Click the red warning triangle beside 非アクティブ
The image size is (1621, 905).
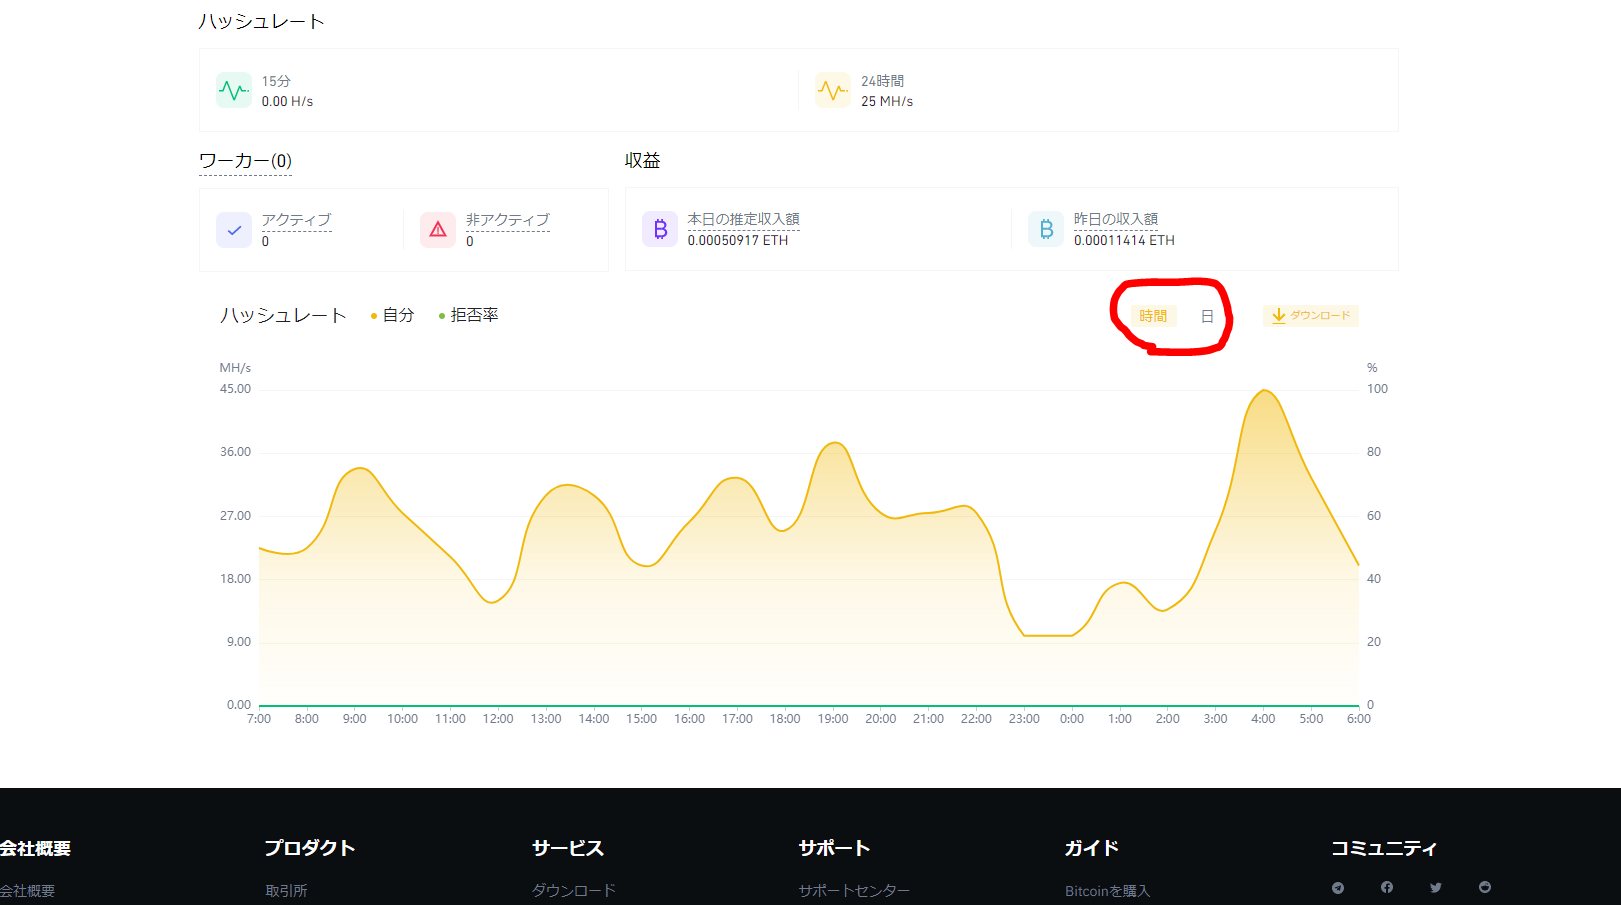point(437,229)
